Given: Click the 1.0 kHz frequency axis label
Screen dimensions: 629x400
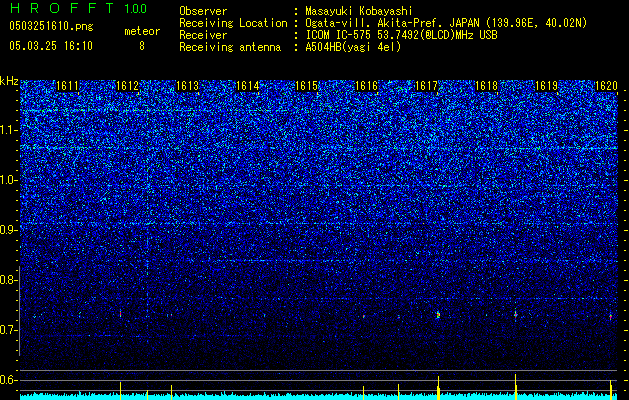Looking at the screenshot, I should [9, 180].
